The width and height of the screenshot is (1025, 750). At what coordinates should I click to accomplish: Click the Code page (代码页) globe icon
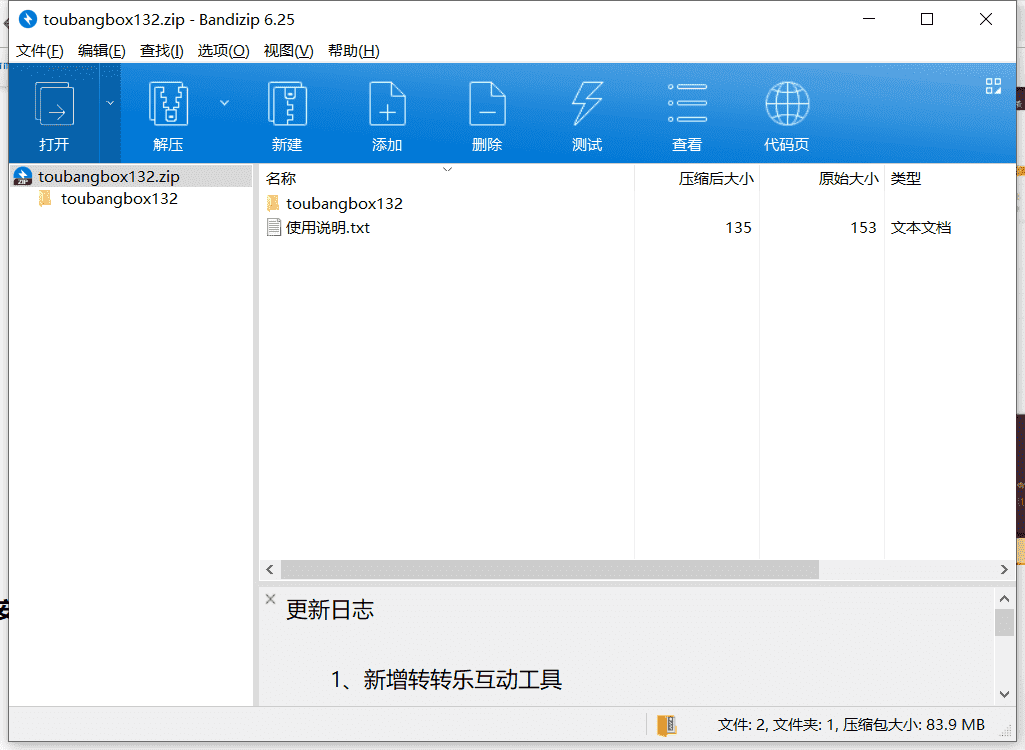787,104
